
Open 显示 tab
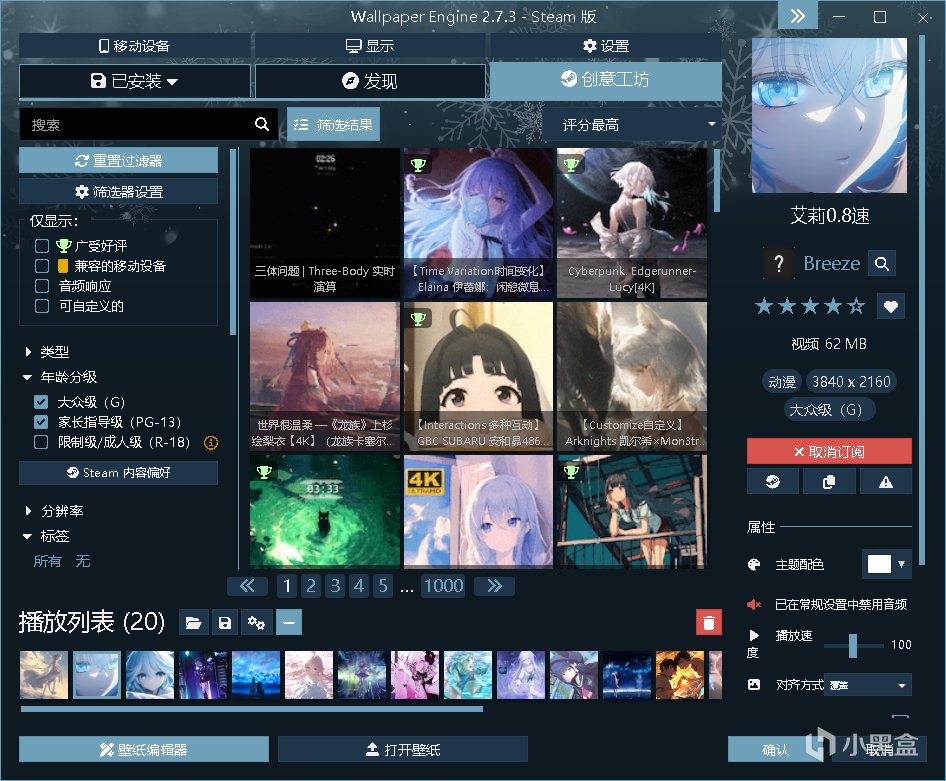tap(370, 46)
